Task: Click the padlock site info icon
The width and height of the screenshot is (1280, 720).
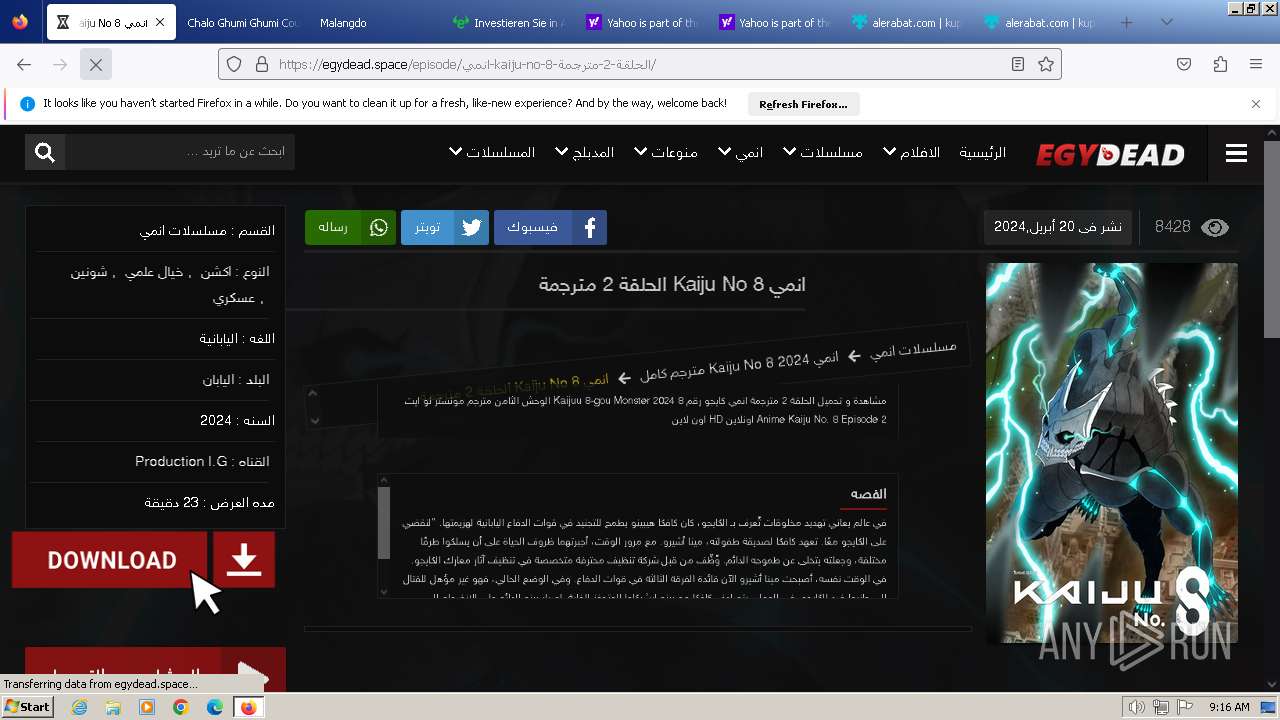Action: click(x=261, y=64)
